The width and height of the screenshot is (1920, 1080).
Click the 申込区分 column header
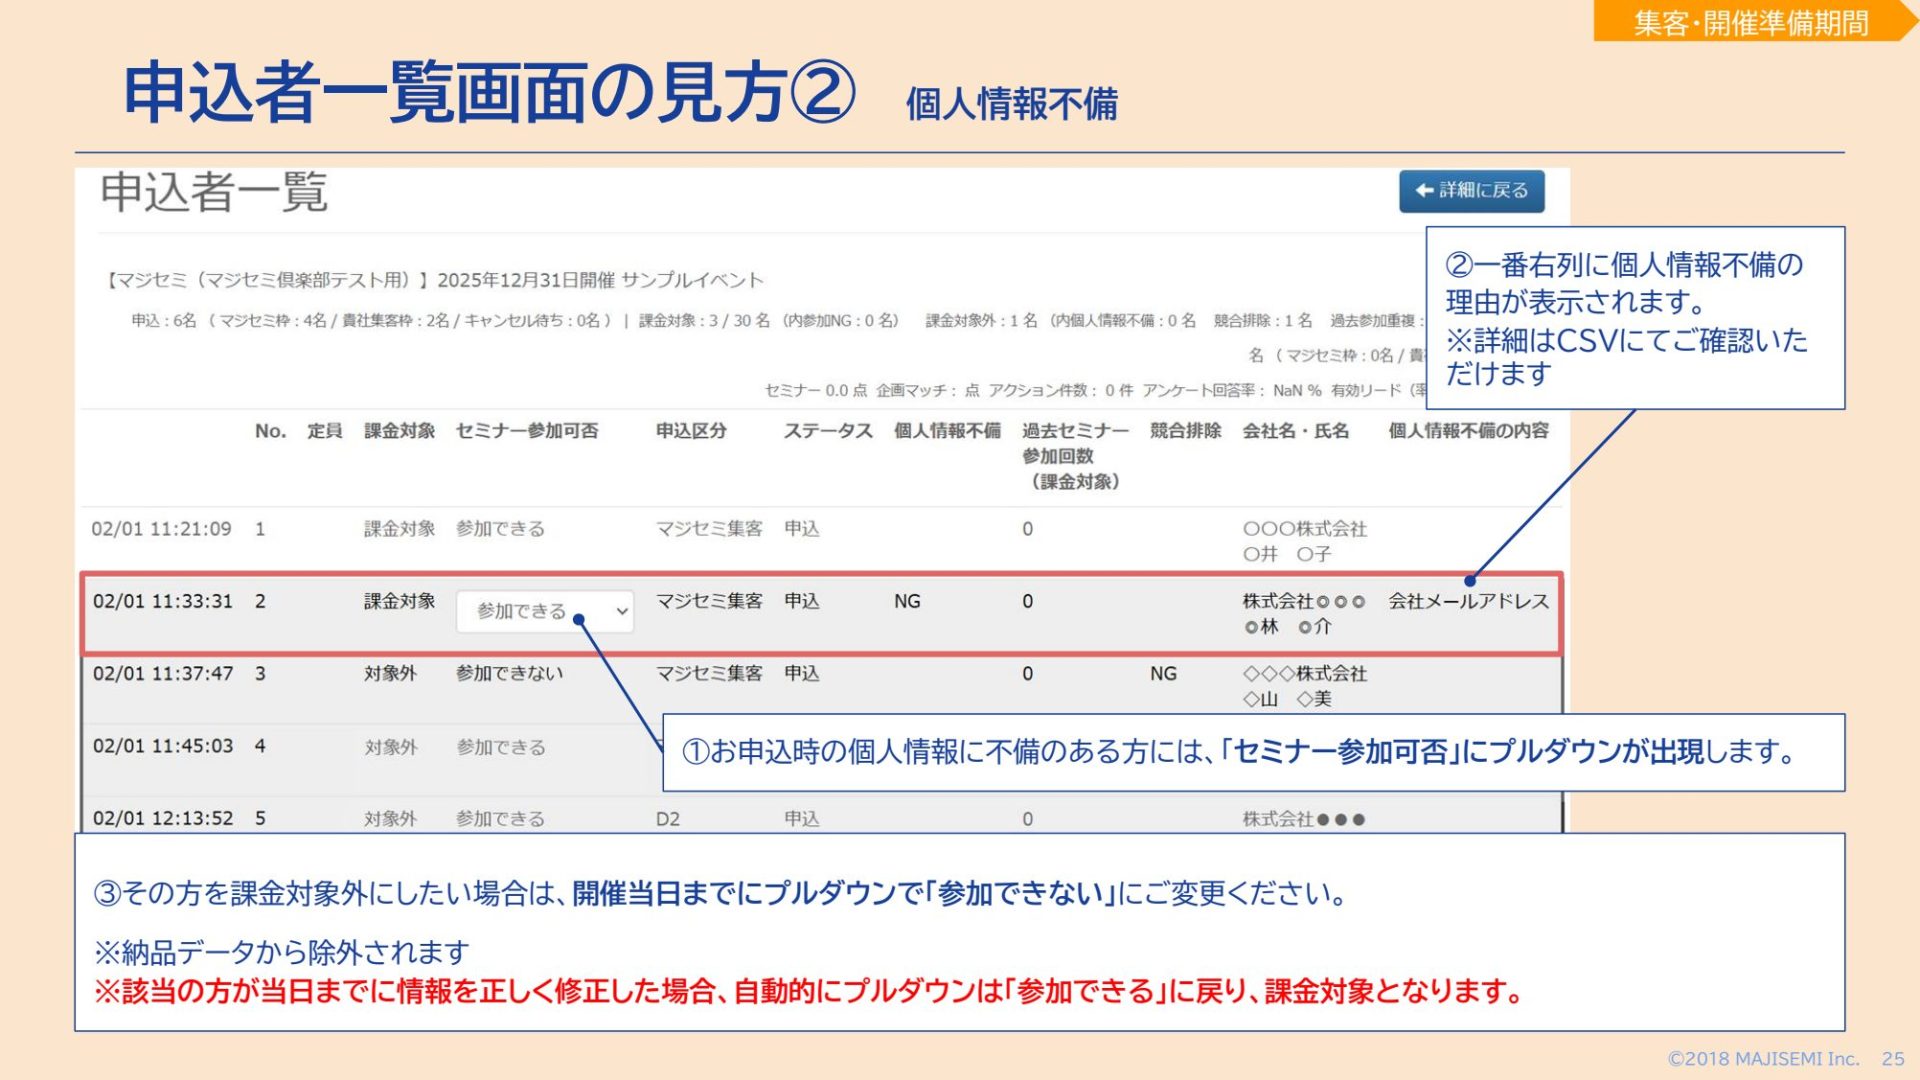[x=691, y=431]
